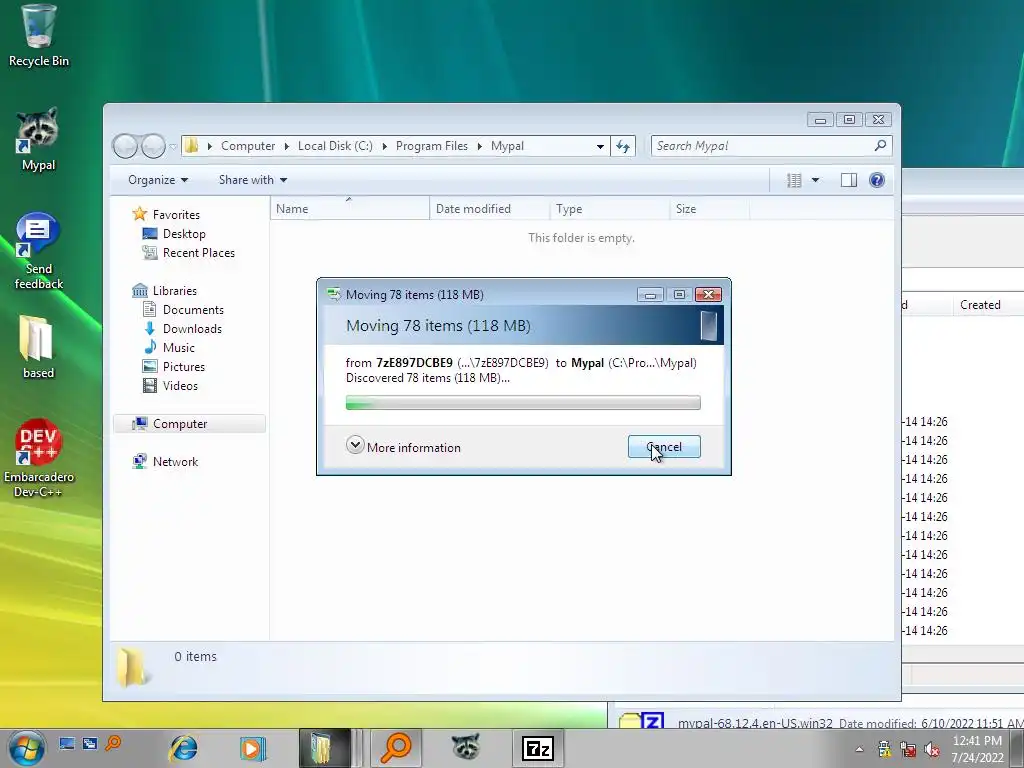Viewport: 1024px width, 768px height.
Task: Open Videos library in navigation pane
Action: pyautogui.click(x=180, y=385)
